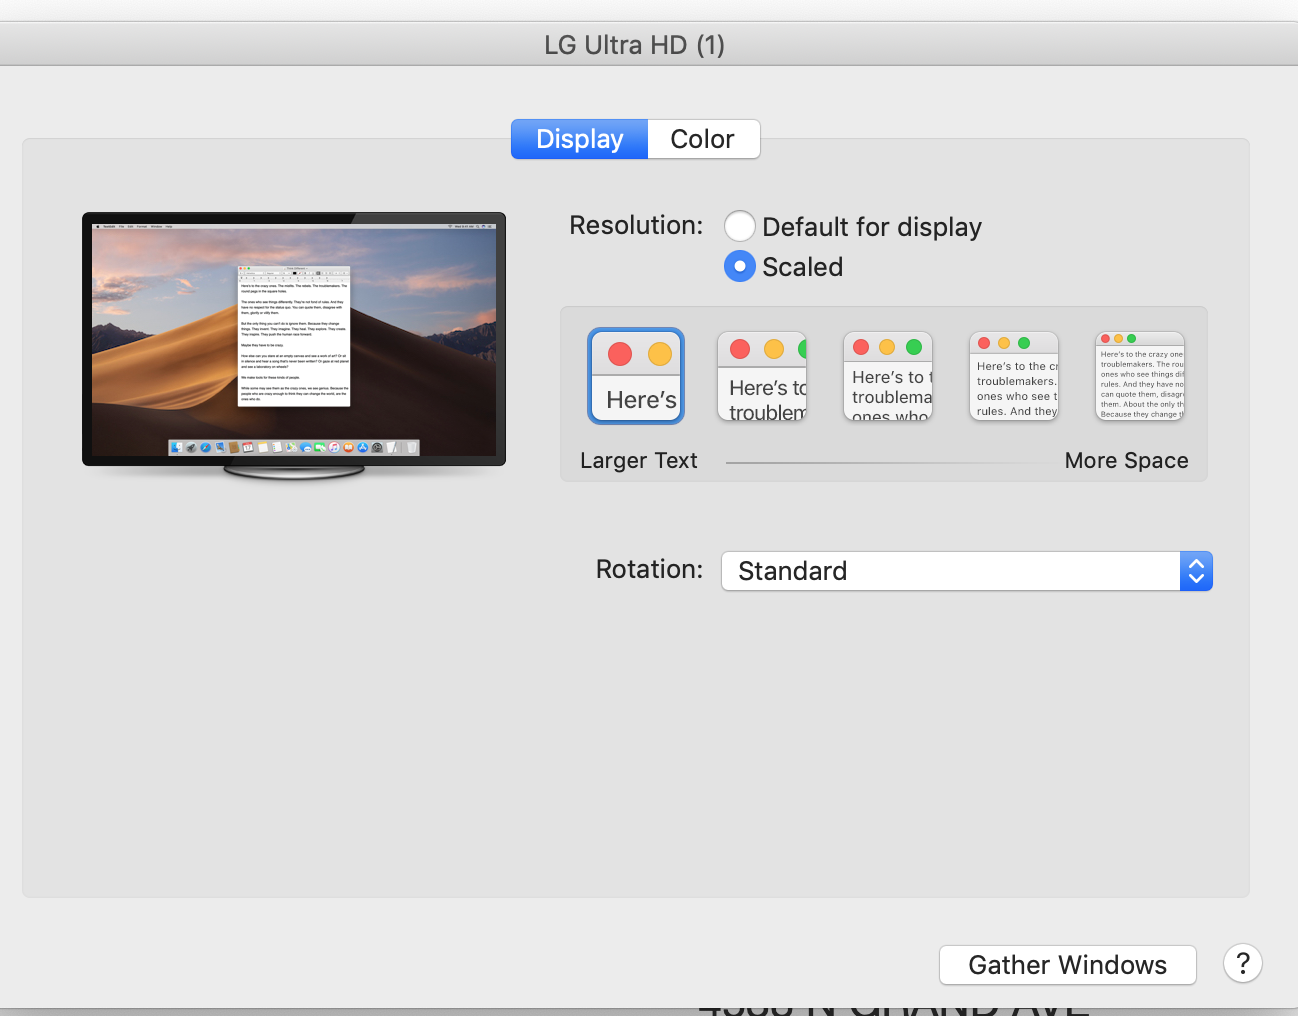Select the Scaled resolution radio button
The height and width of the screenshot is (1016, 1298).
pos(740,267)
